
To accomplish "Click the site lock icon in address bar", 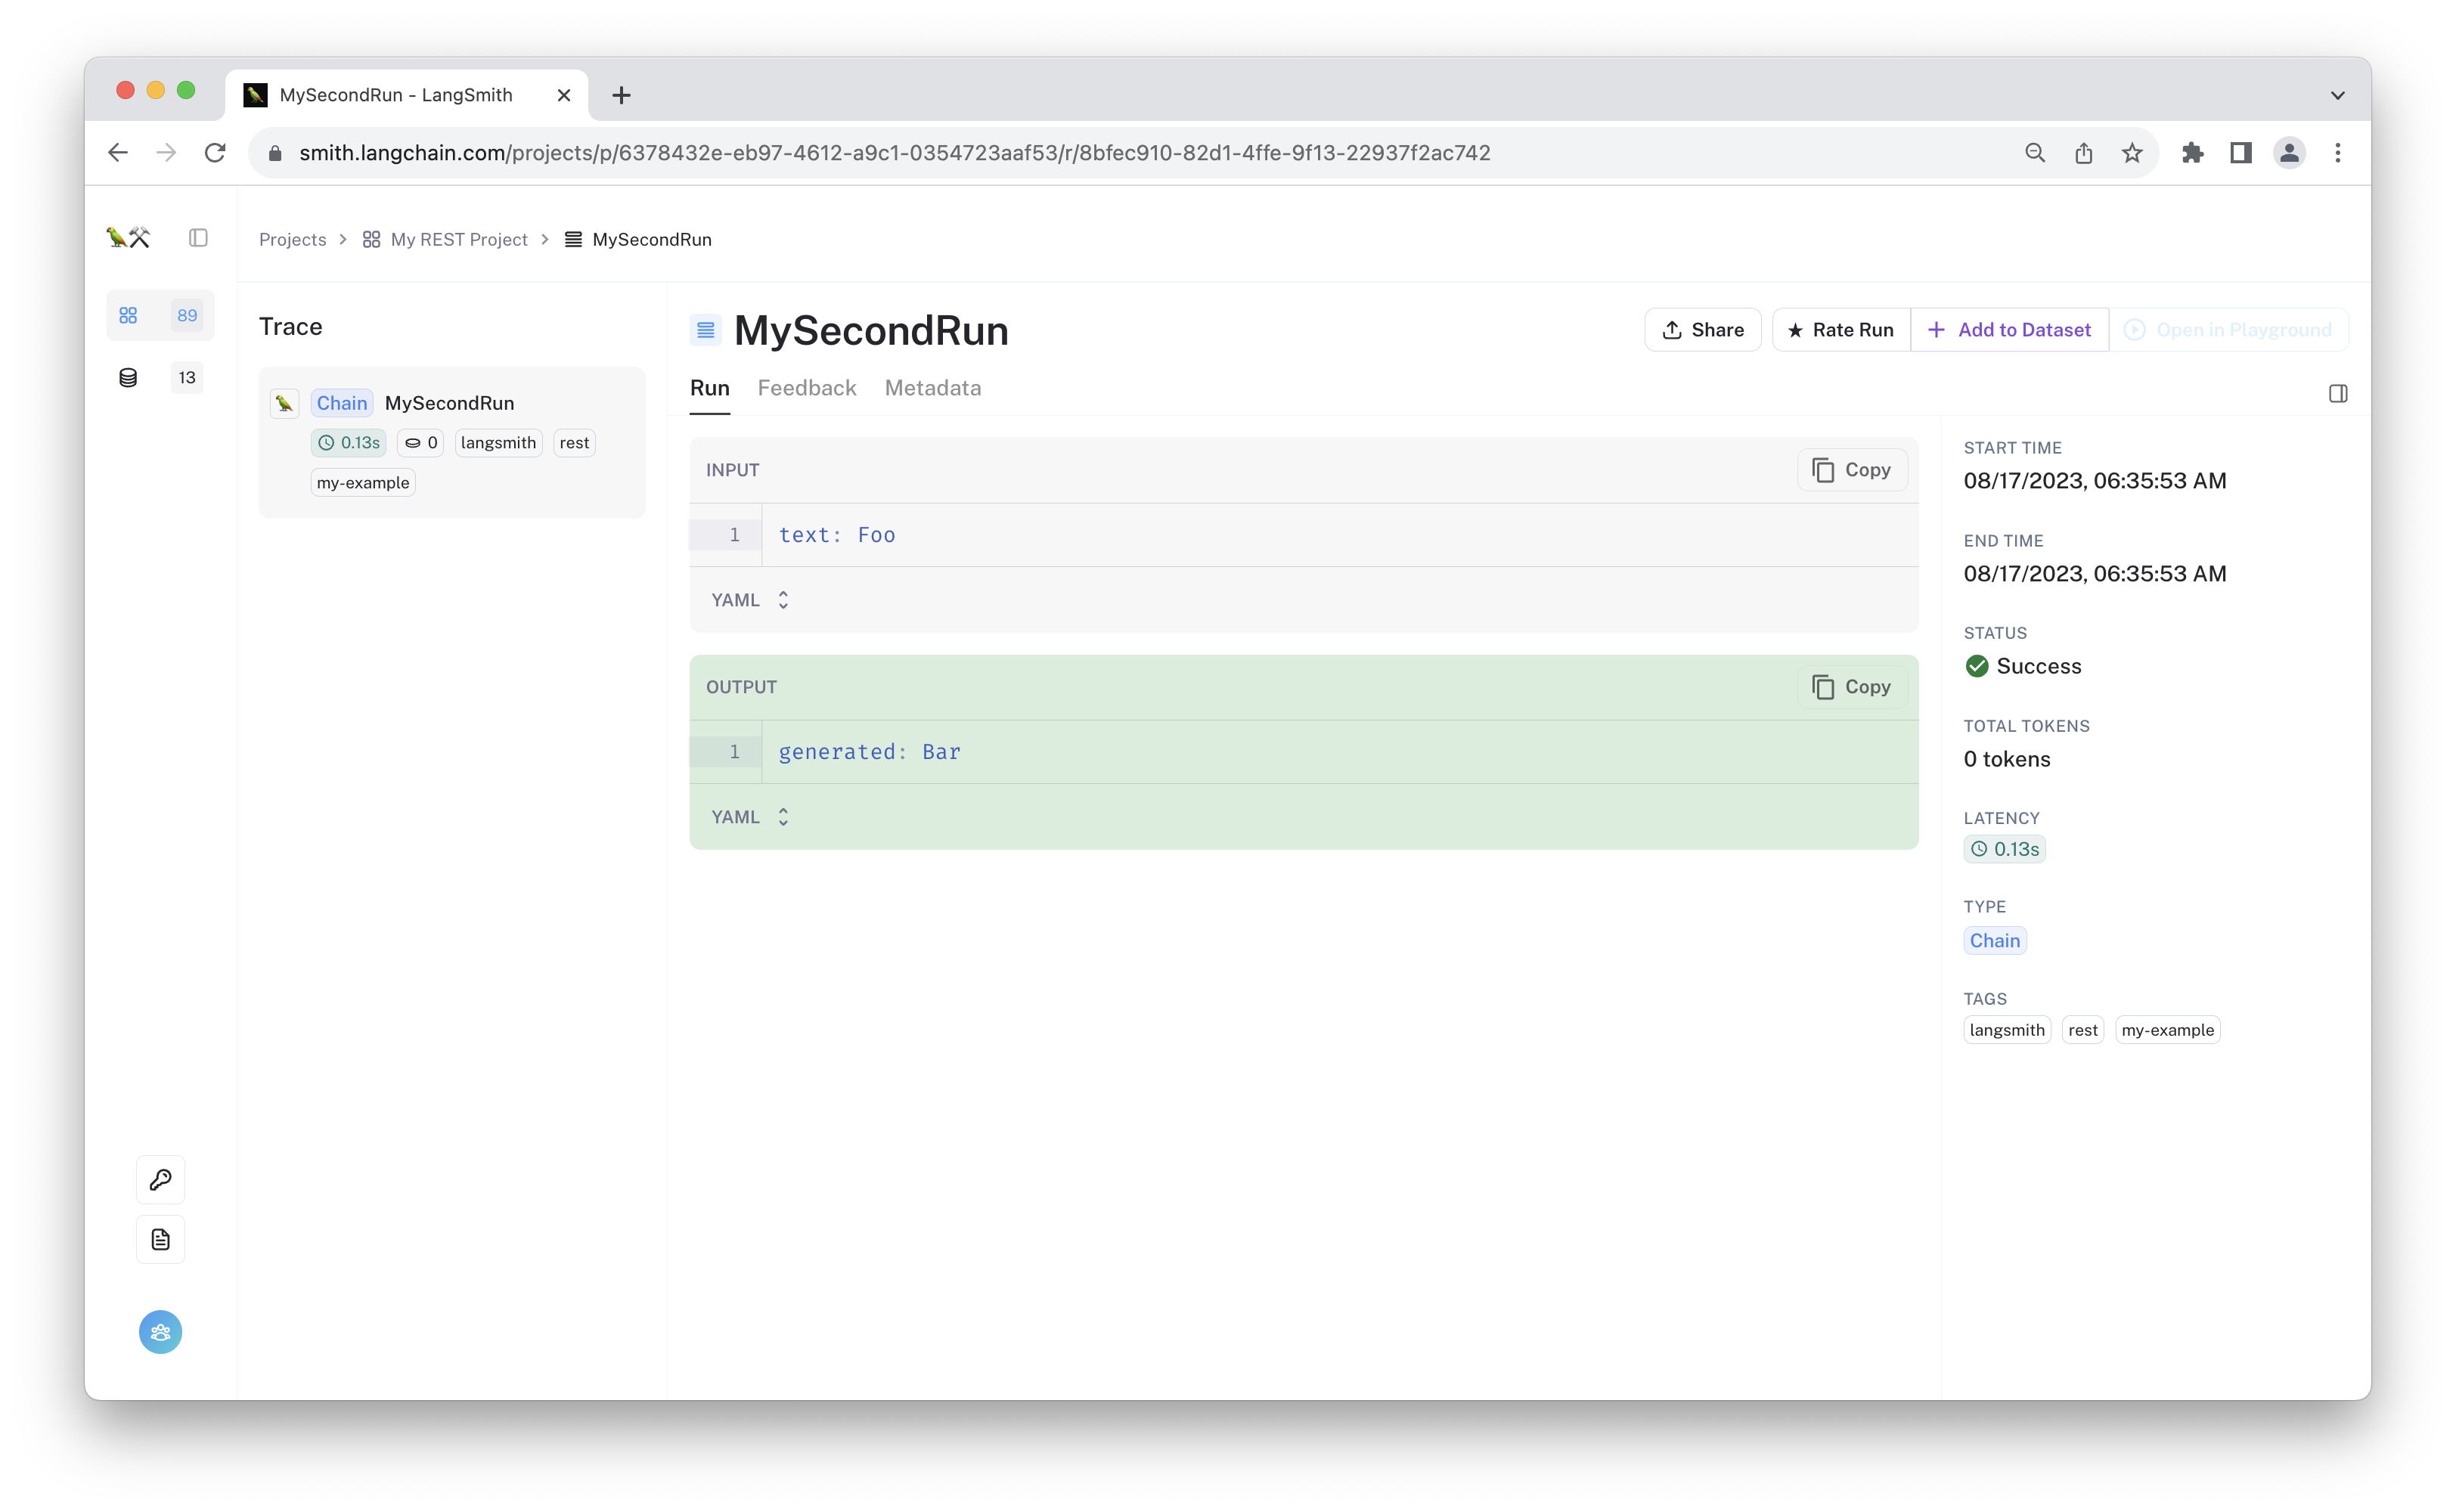I will [276, 153].
